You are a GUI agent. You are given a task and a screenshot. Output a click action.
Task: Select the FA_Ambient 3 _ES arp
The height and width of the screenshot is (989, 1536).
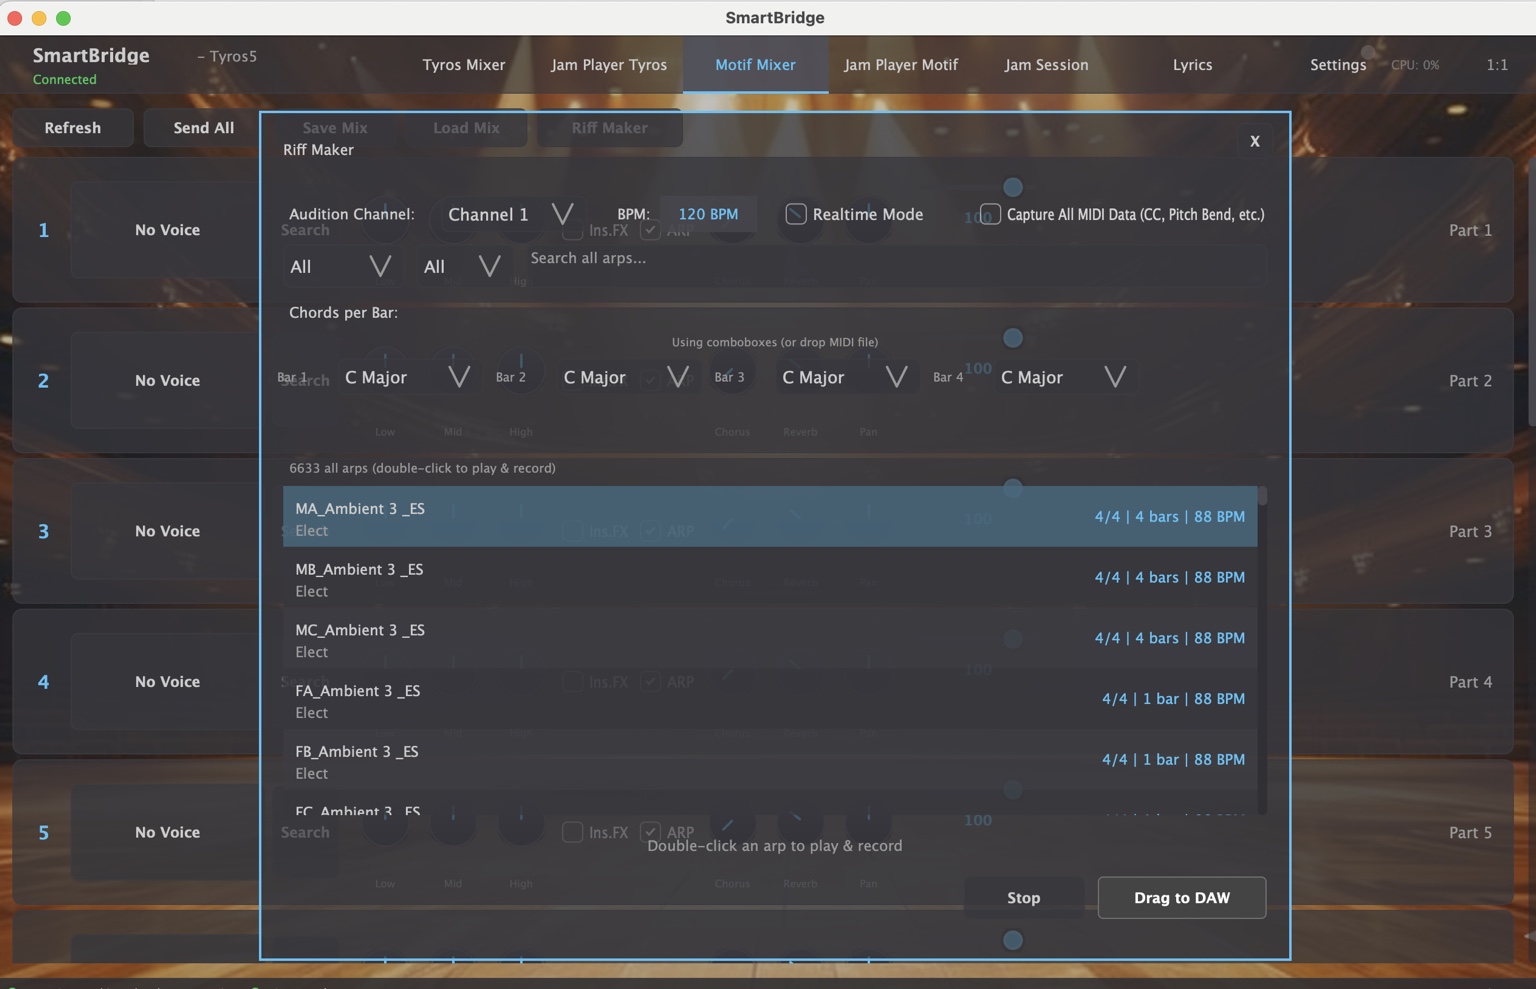(768, 699)
